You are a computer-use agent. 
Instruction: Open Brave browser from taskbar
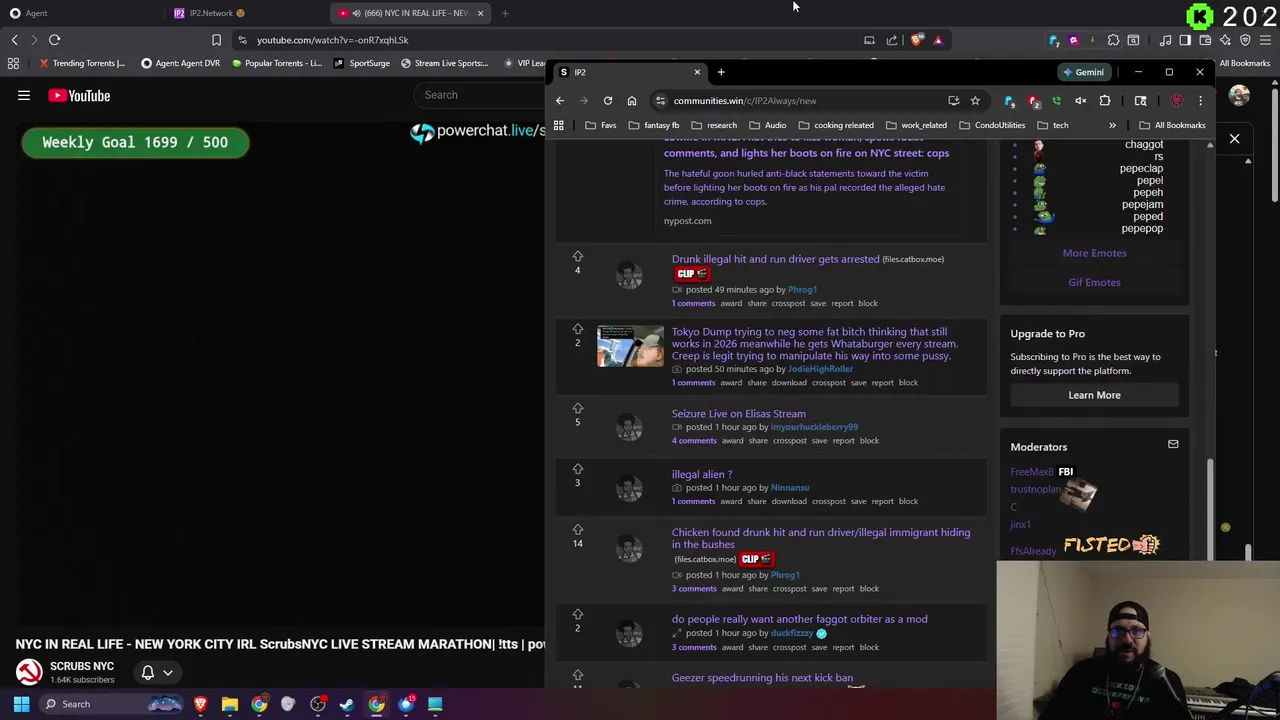pyautogui.click(x=201, y=704)
